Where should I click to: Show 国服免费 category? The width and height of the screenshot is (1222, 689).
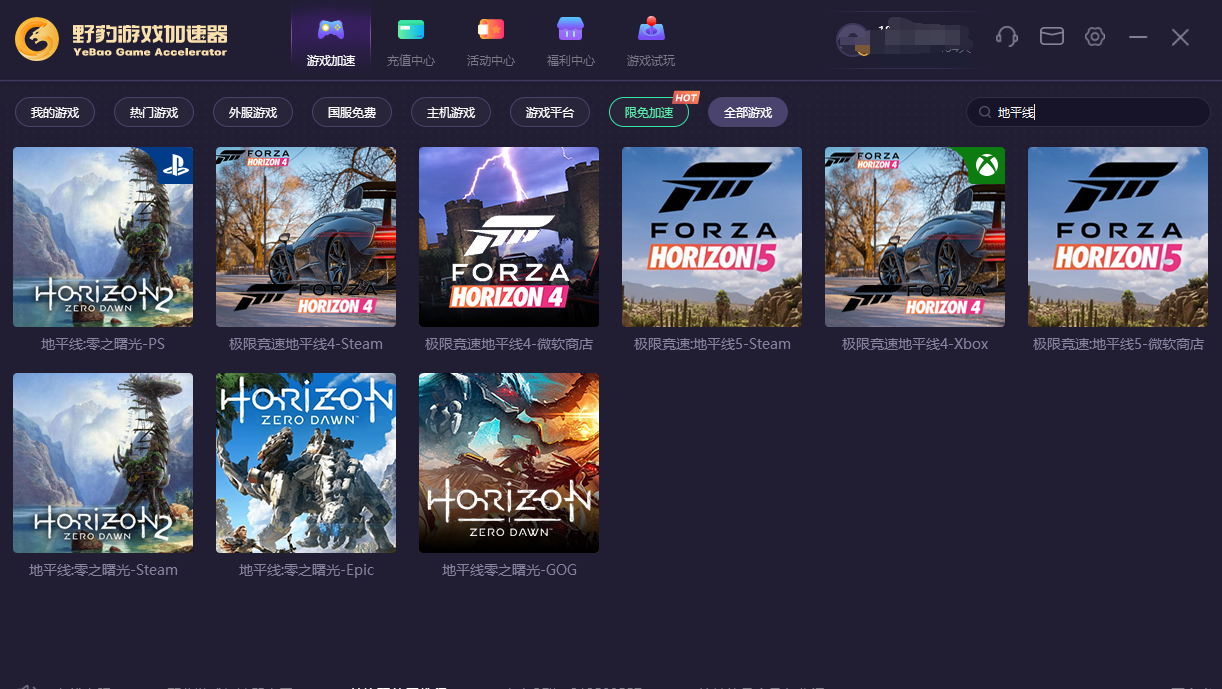pyautogui.click(x=352, y=113)
